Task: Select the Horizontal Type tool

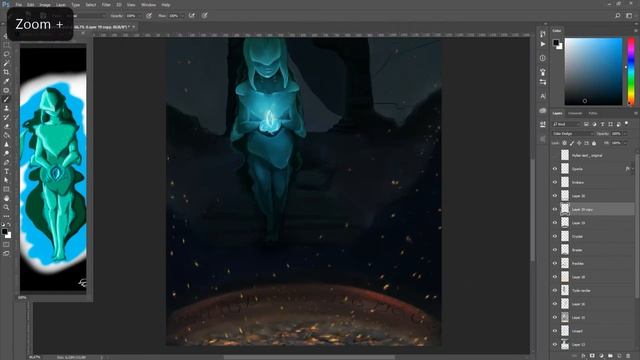Action: pyautogui.click(x=6, y=171)
